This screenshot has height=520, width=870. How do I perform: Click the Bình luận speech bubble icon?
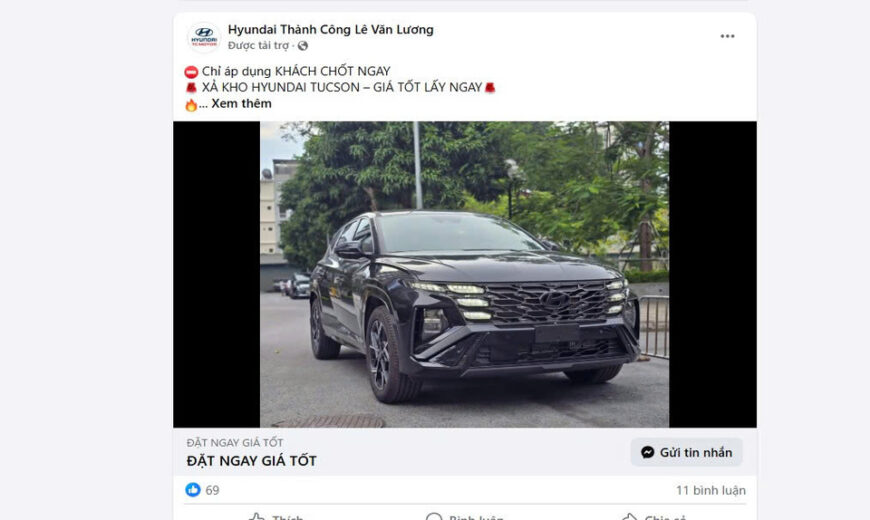click(433, 517)
